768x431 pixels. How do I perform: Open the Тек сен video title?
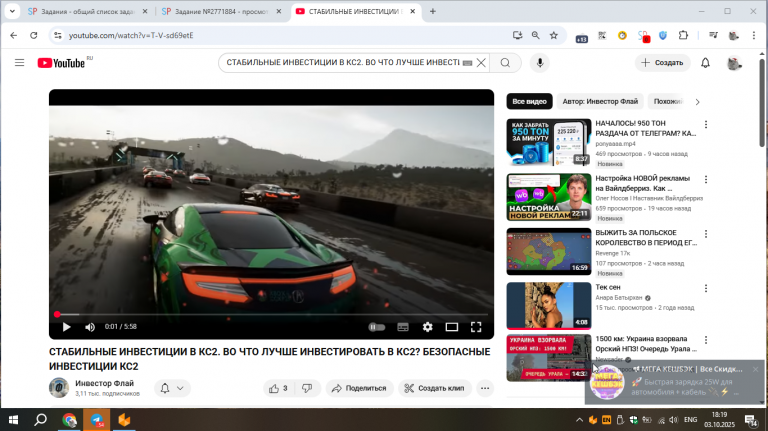pyautogui.click(x=608, y=287)
